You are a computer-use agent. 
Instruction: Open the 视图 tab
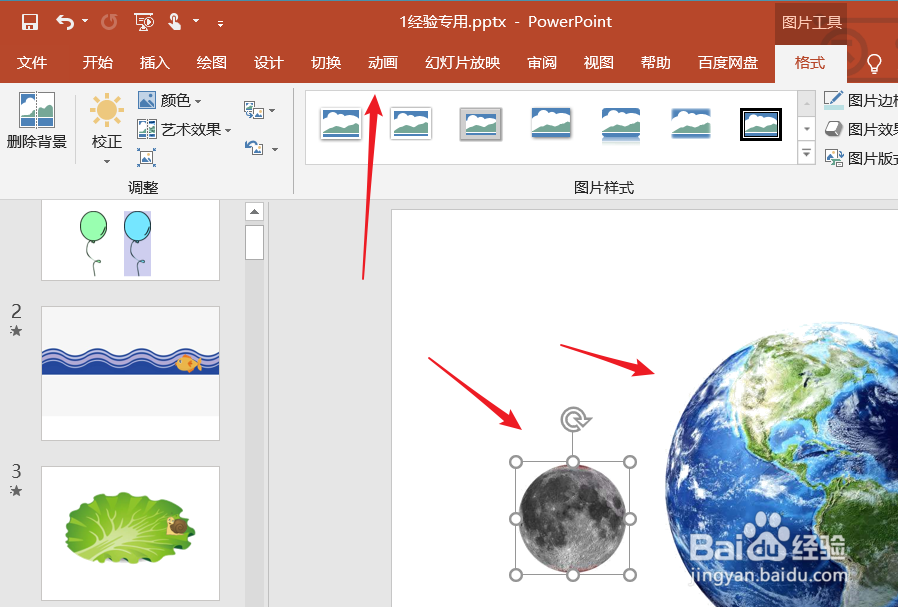point(598,62)
